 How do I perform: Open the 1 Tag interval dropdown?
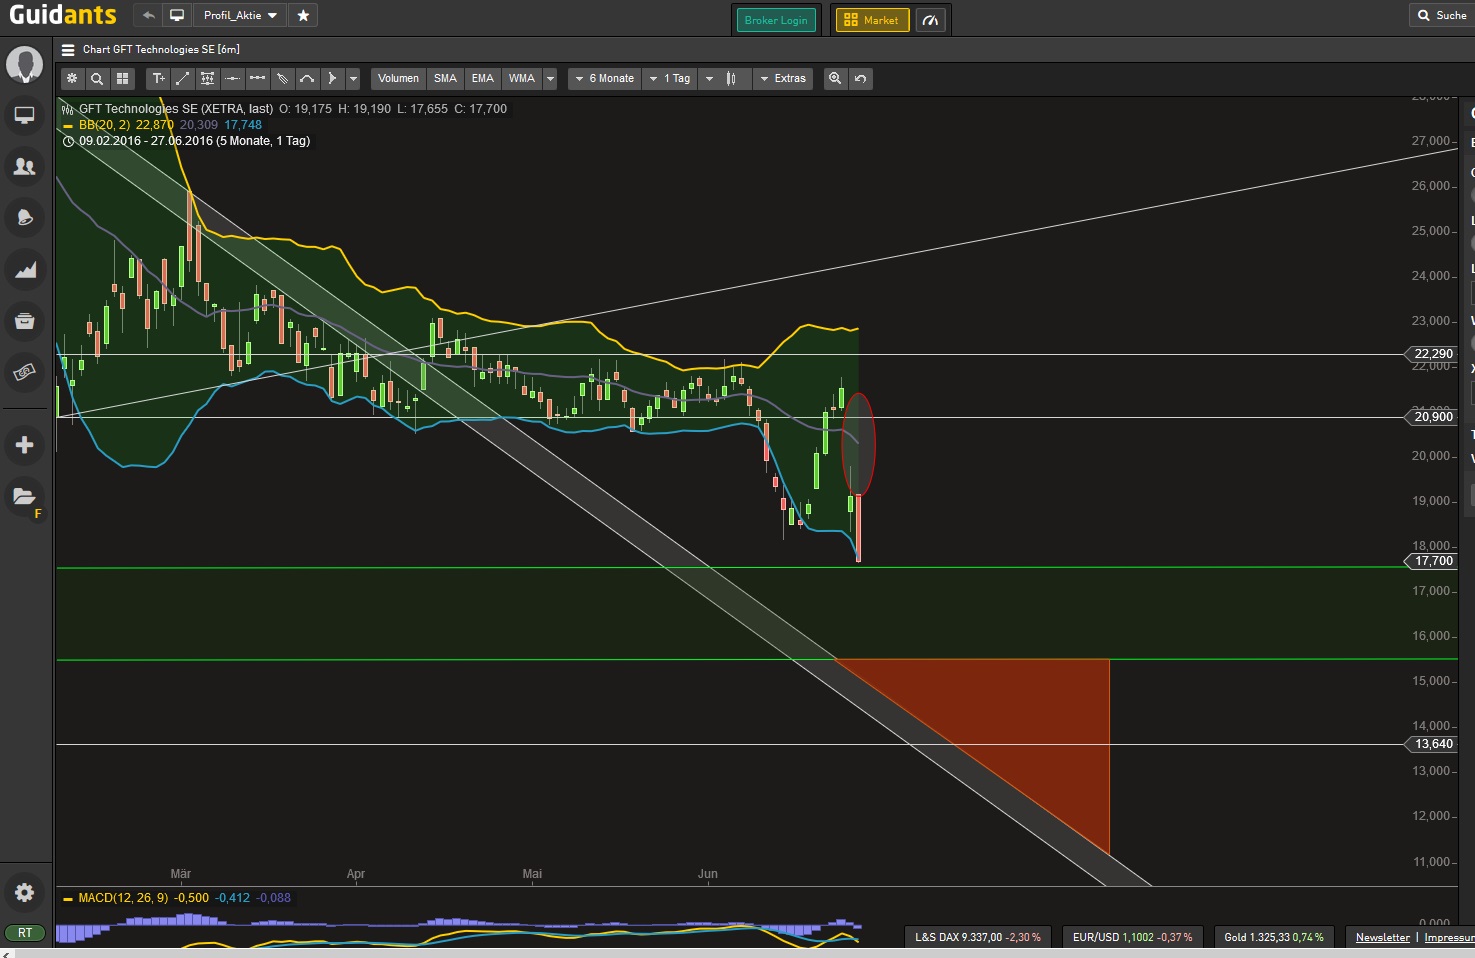(669, 78)
